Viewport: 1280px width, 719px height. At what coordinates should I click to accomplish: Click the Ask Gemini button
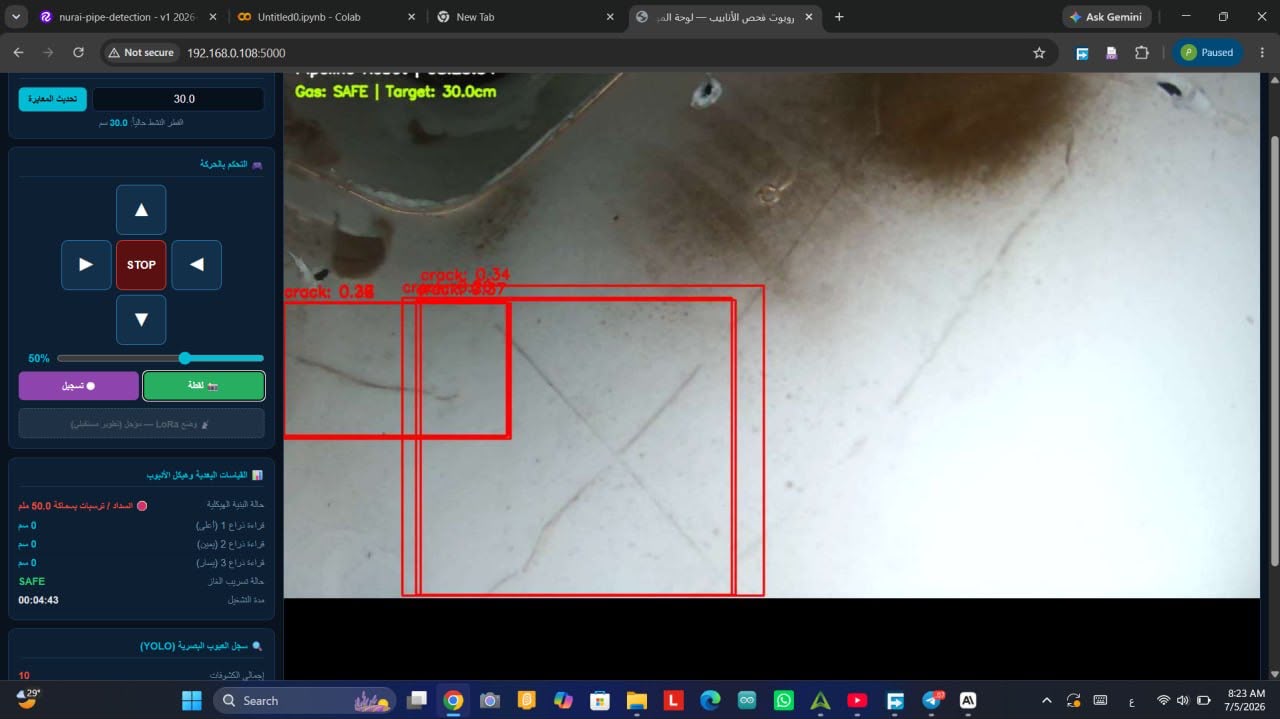coord(1107,17)
